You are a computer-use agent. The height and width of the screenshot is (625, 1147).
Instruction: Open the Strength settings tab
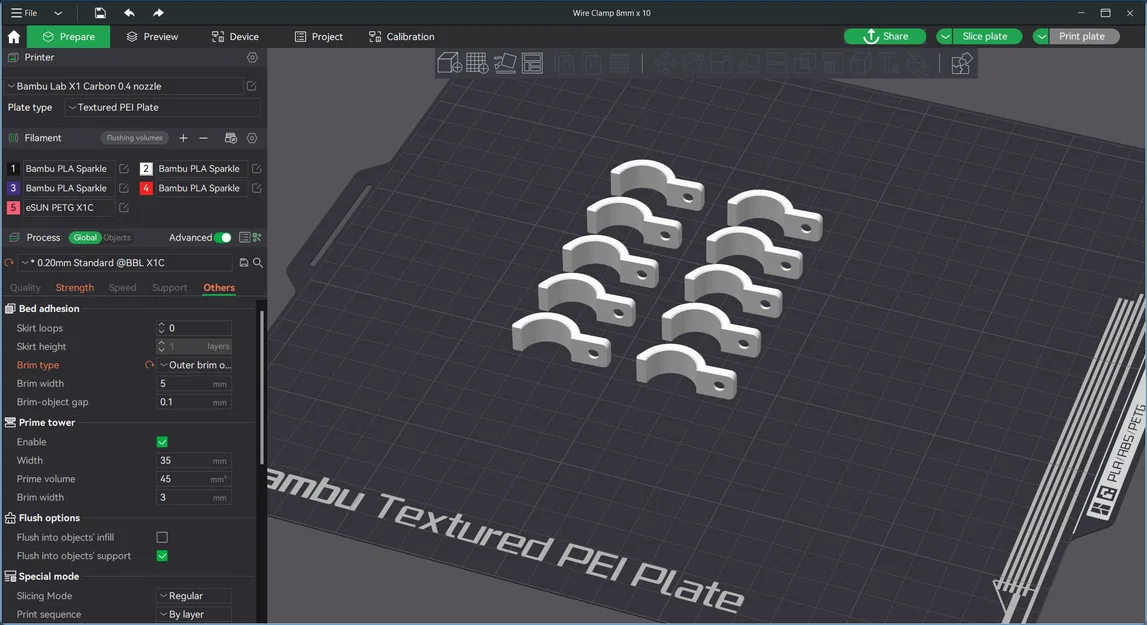pyautogui.click(x=75, y=288)
